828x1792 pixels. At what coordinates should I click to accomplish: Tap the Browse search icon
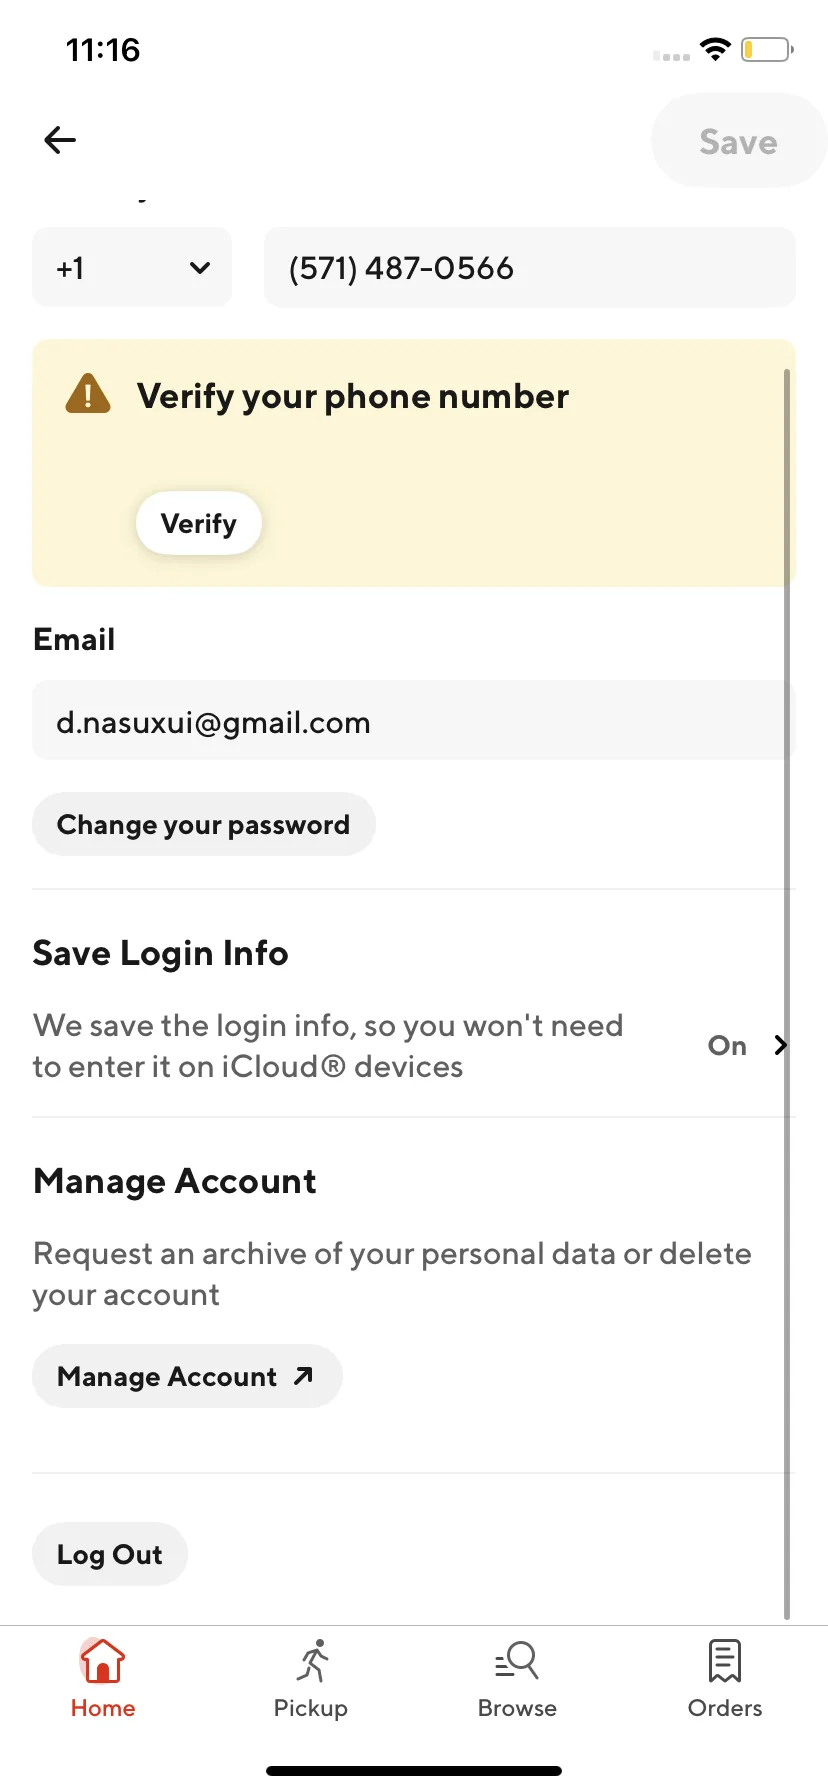tap(517, 1661)
